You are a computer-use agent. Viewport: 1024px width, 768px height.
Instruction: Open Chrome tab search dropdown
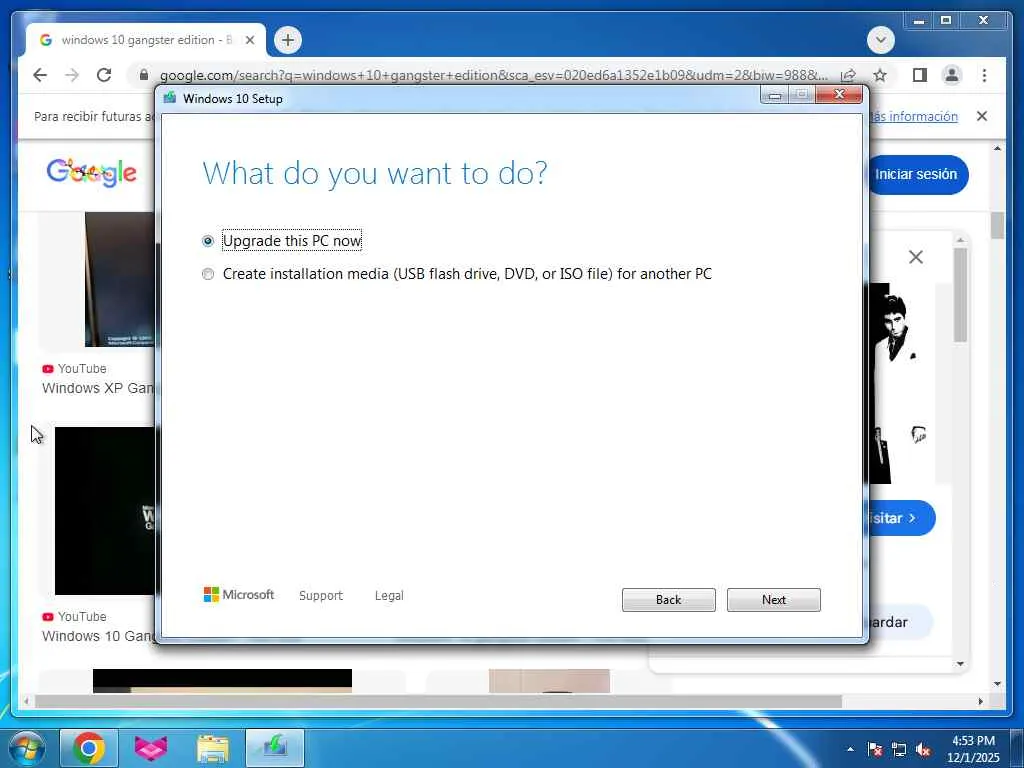[x=880, y=40]
